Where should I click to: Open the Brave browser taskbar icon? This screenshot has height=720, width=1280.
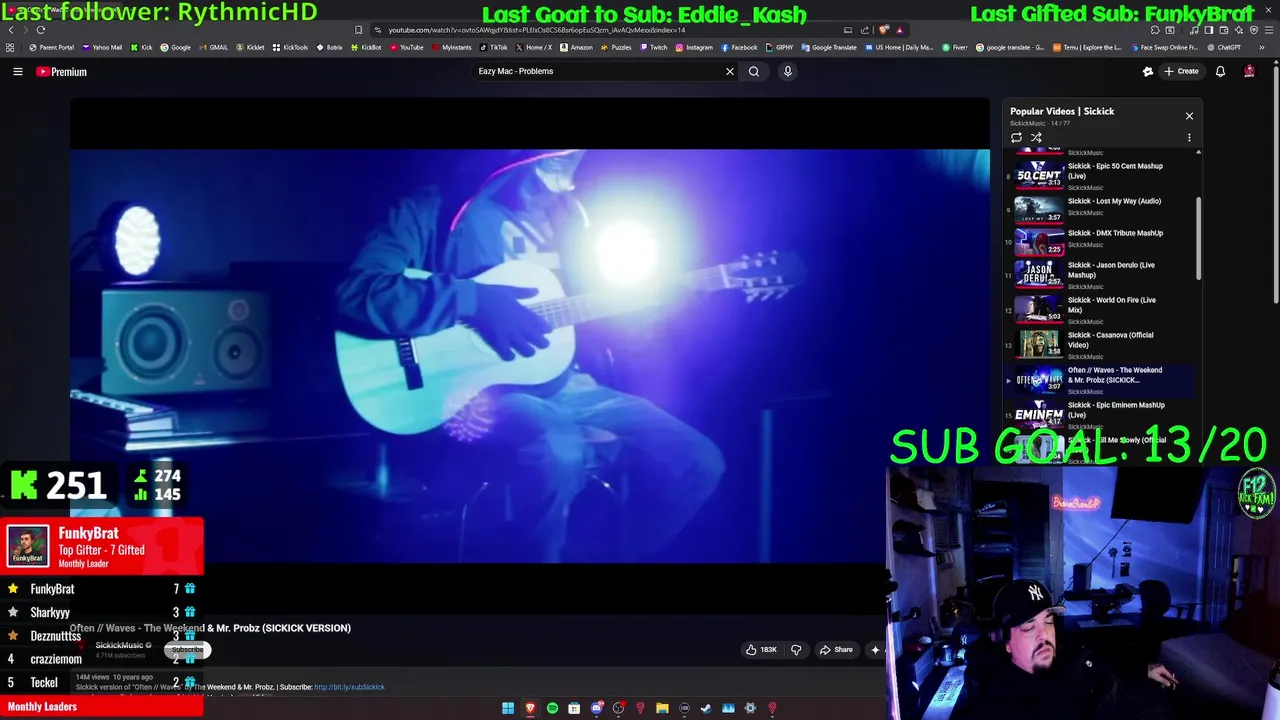tap(530, 708)
